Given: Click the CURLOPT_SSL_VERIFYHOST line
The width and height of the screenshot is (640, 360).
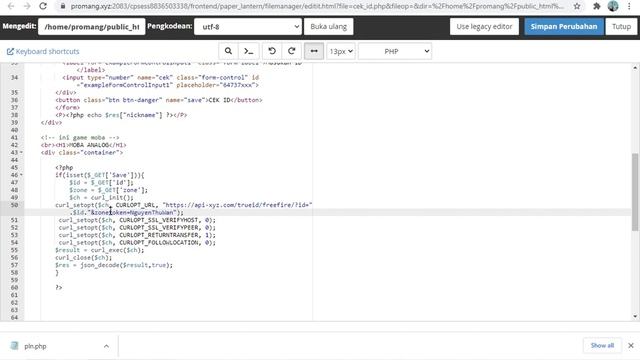Looking at the screenshot, I should pyautogui.click(x=137, y=220).
